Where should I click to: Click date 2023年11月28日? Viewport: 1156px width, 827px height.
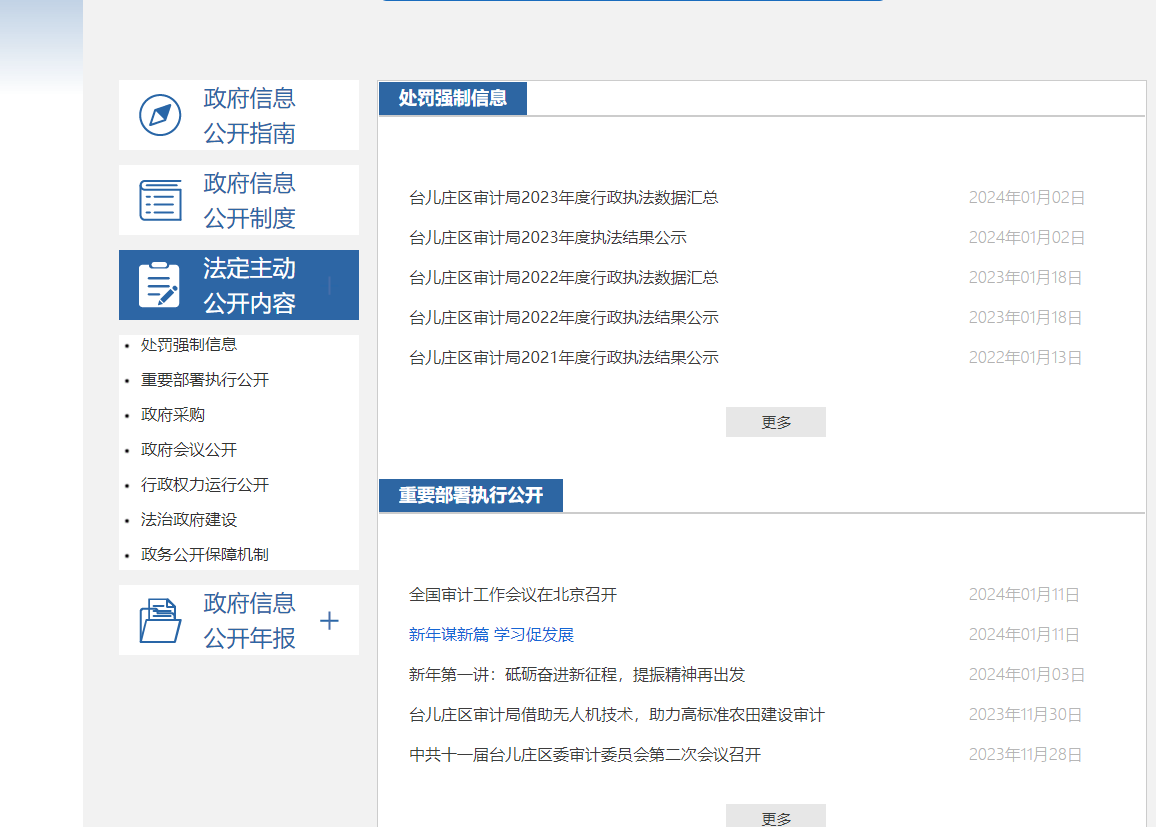point(1025,755)
